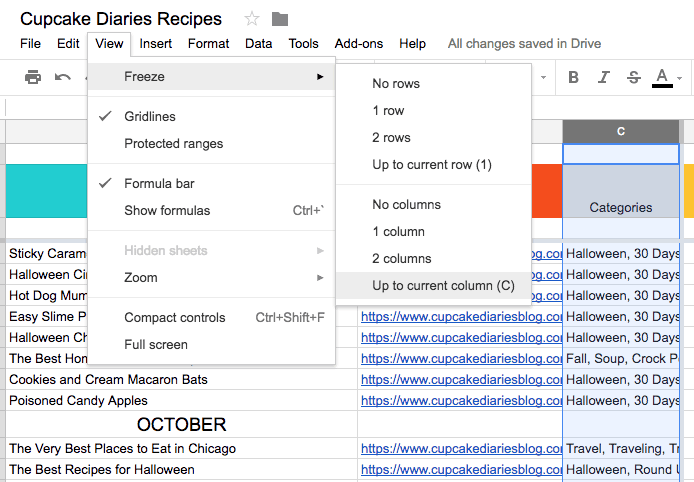Open the move-to-folder icon
Viewport: 694px width, 482px height.
pyautogui.click(x=280, y=19)
